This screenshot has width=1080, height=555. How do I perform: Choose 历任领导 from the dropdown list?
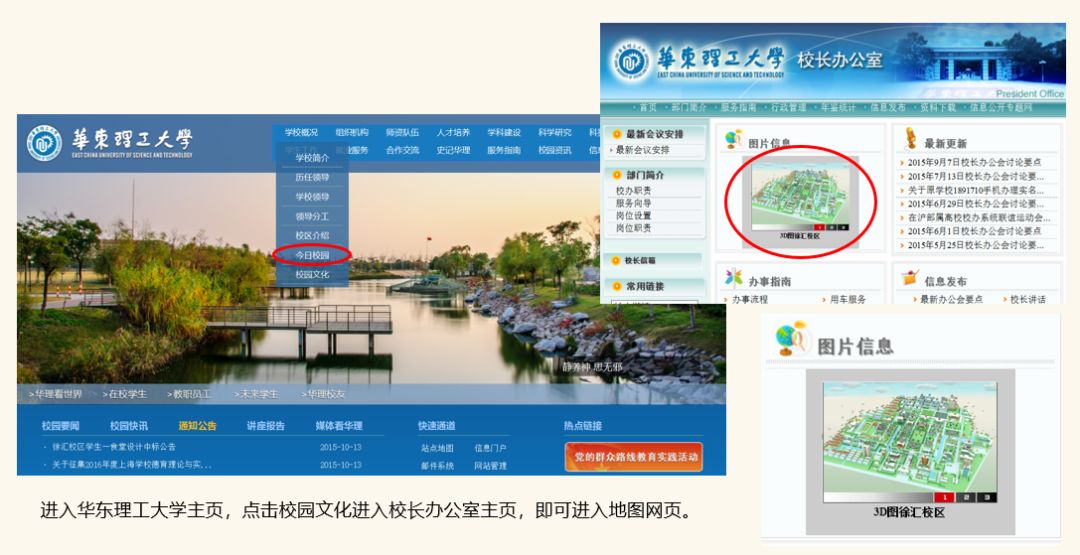tap(312, 177)
